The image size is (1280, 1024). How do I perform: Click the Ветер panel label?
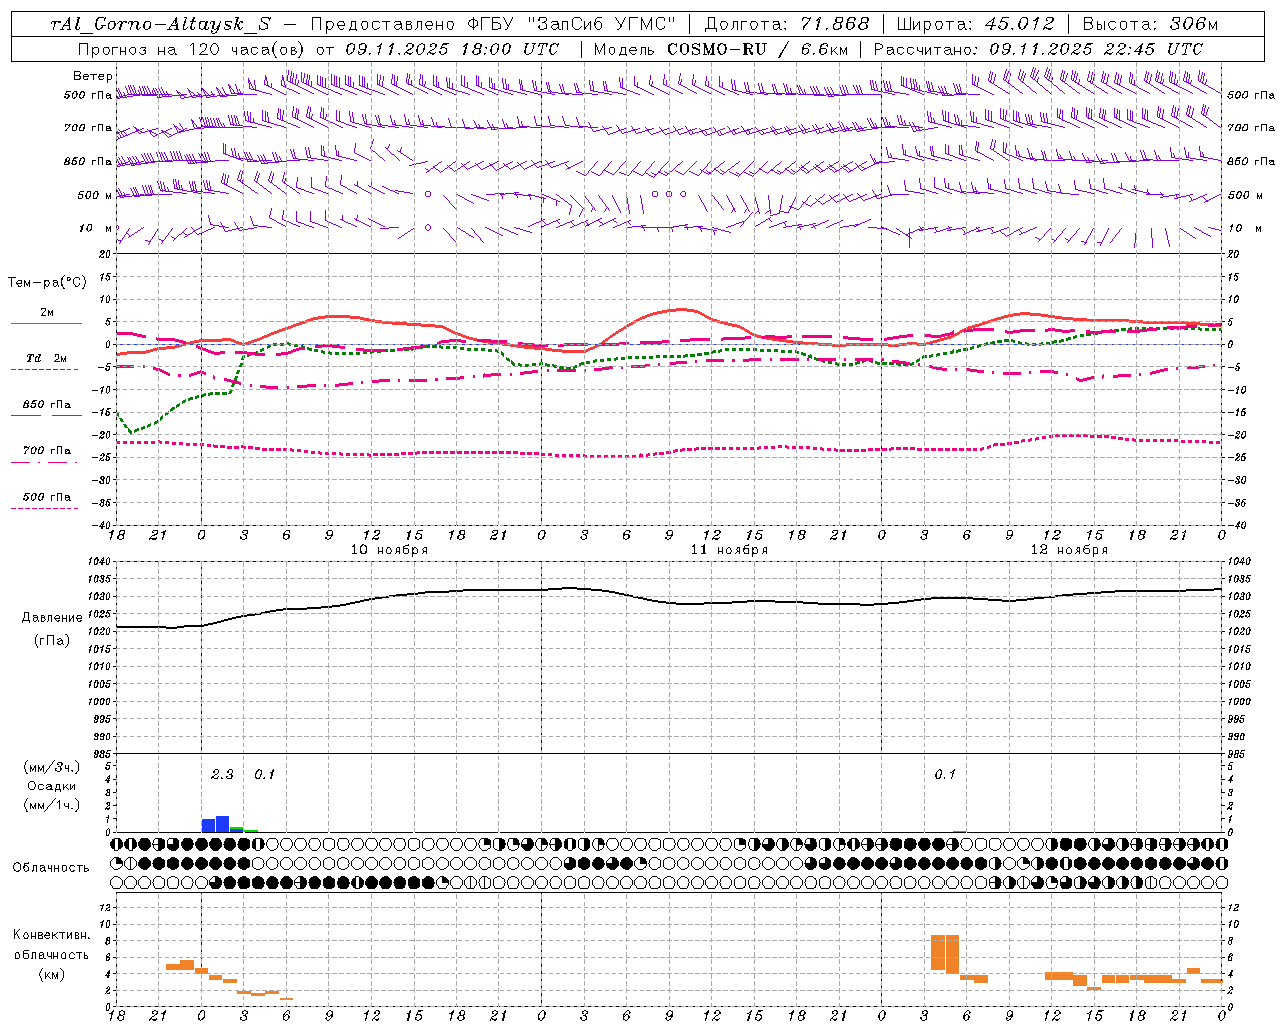point(93,76)
